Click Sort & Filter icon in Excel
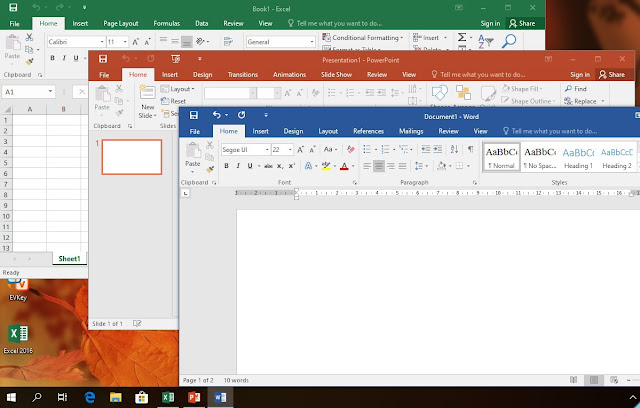The width and height of the screenshot is (640, 408). click(x=486, y=41)
